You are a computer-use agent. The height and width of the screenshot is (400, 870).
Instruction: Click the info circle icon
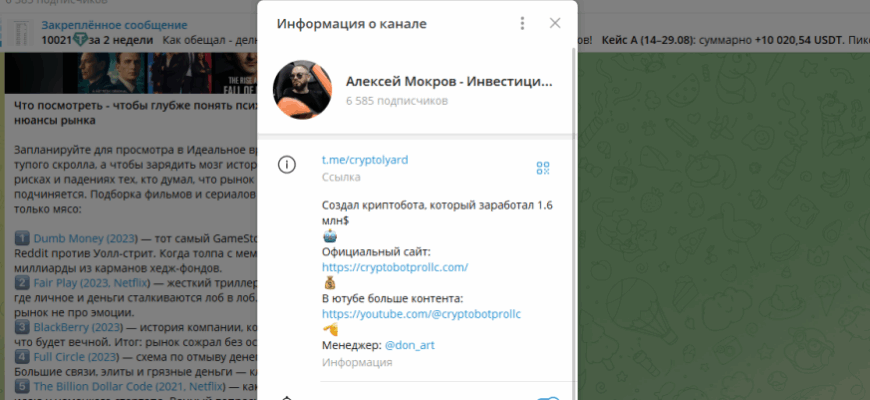(x=287, y=165)
